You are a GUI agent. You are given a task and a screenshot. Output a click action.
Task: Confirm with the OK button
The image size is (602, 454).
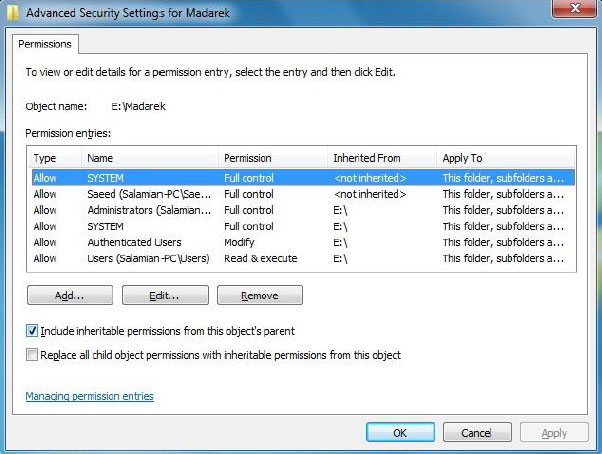click(x=399, y=433)
